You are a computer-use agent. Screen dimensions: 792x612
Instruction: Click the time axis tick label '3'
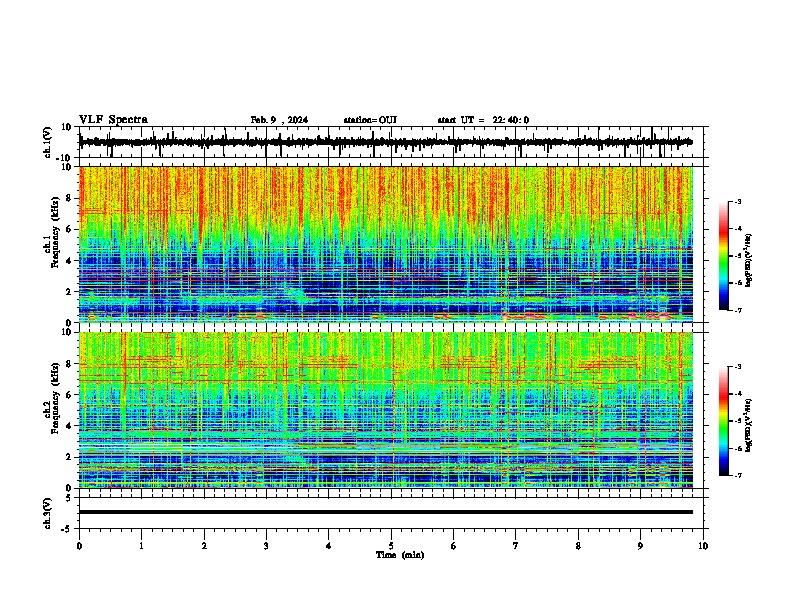click(x=266, y=546)
